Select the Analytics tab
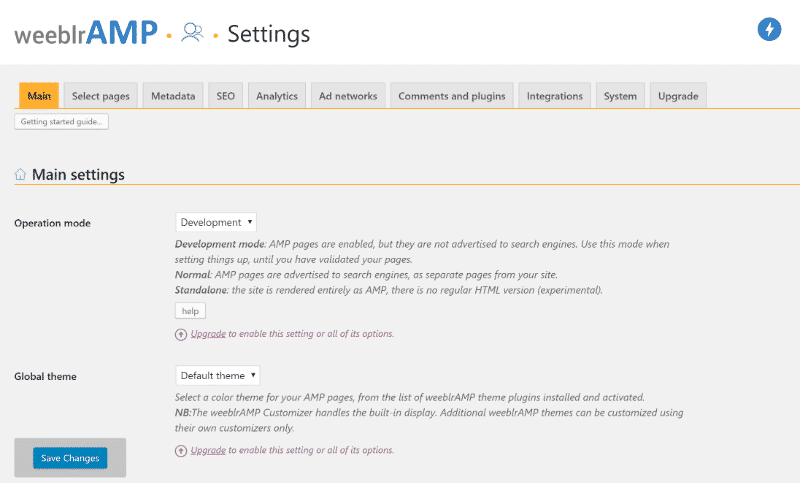The width and height of the screenshot is (800, 483). (277, 96)
